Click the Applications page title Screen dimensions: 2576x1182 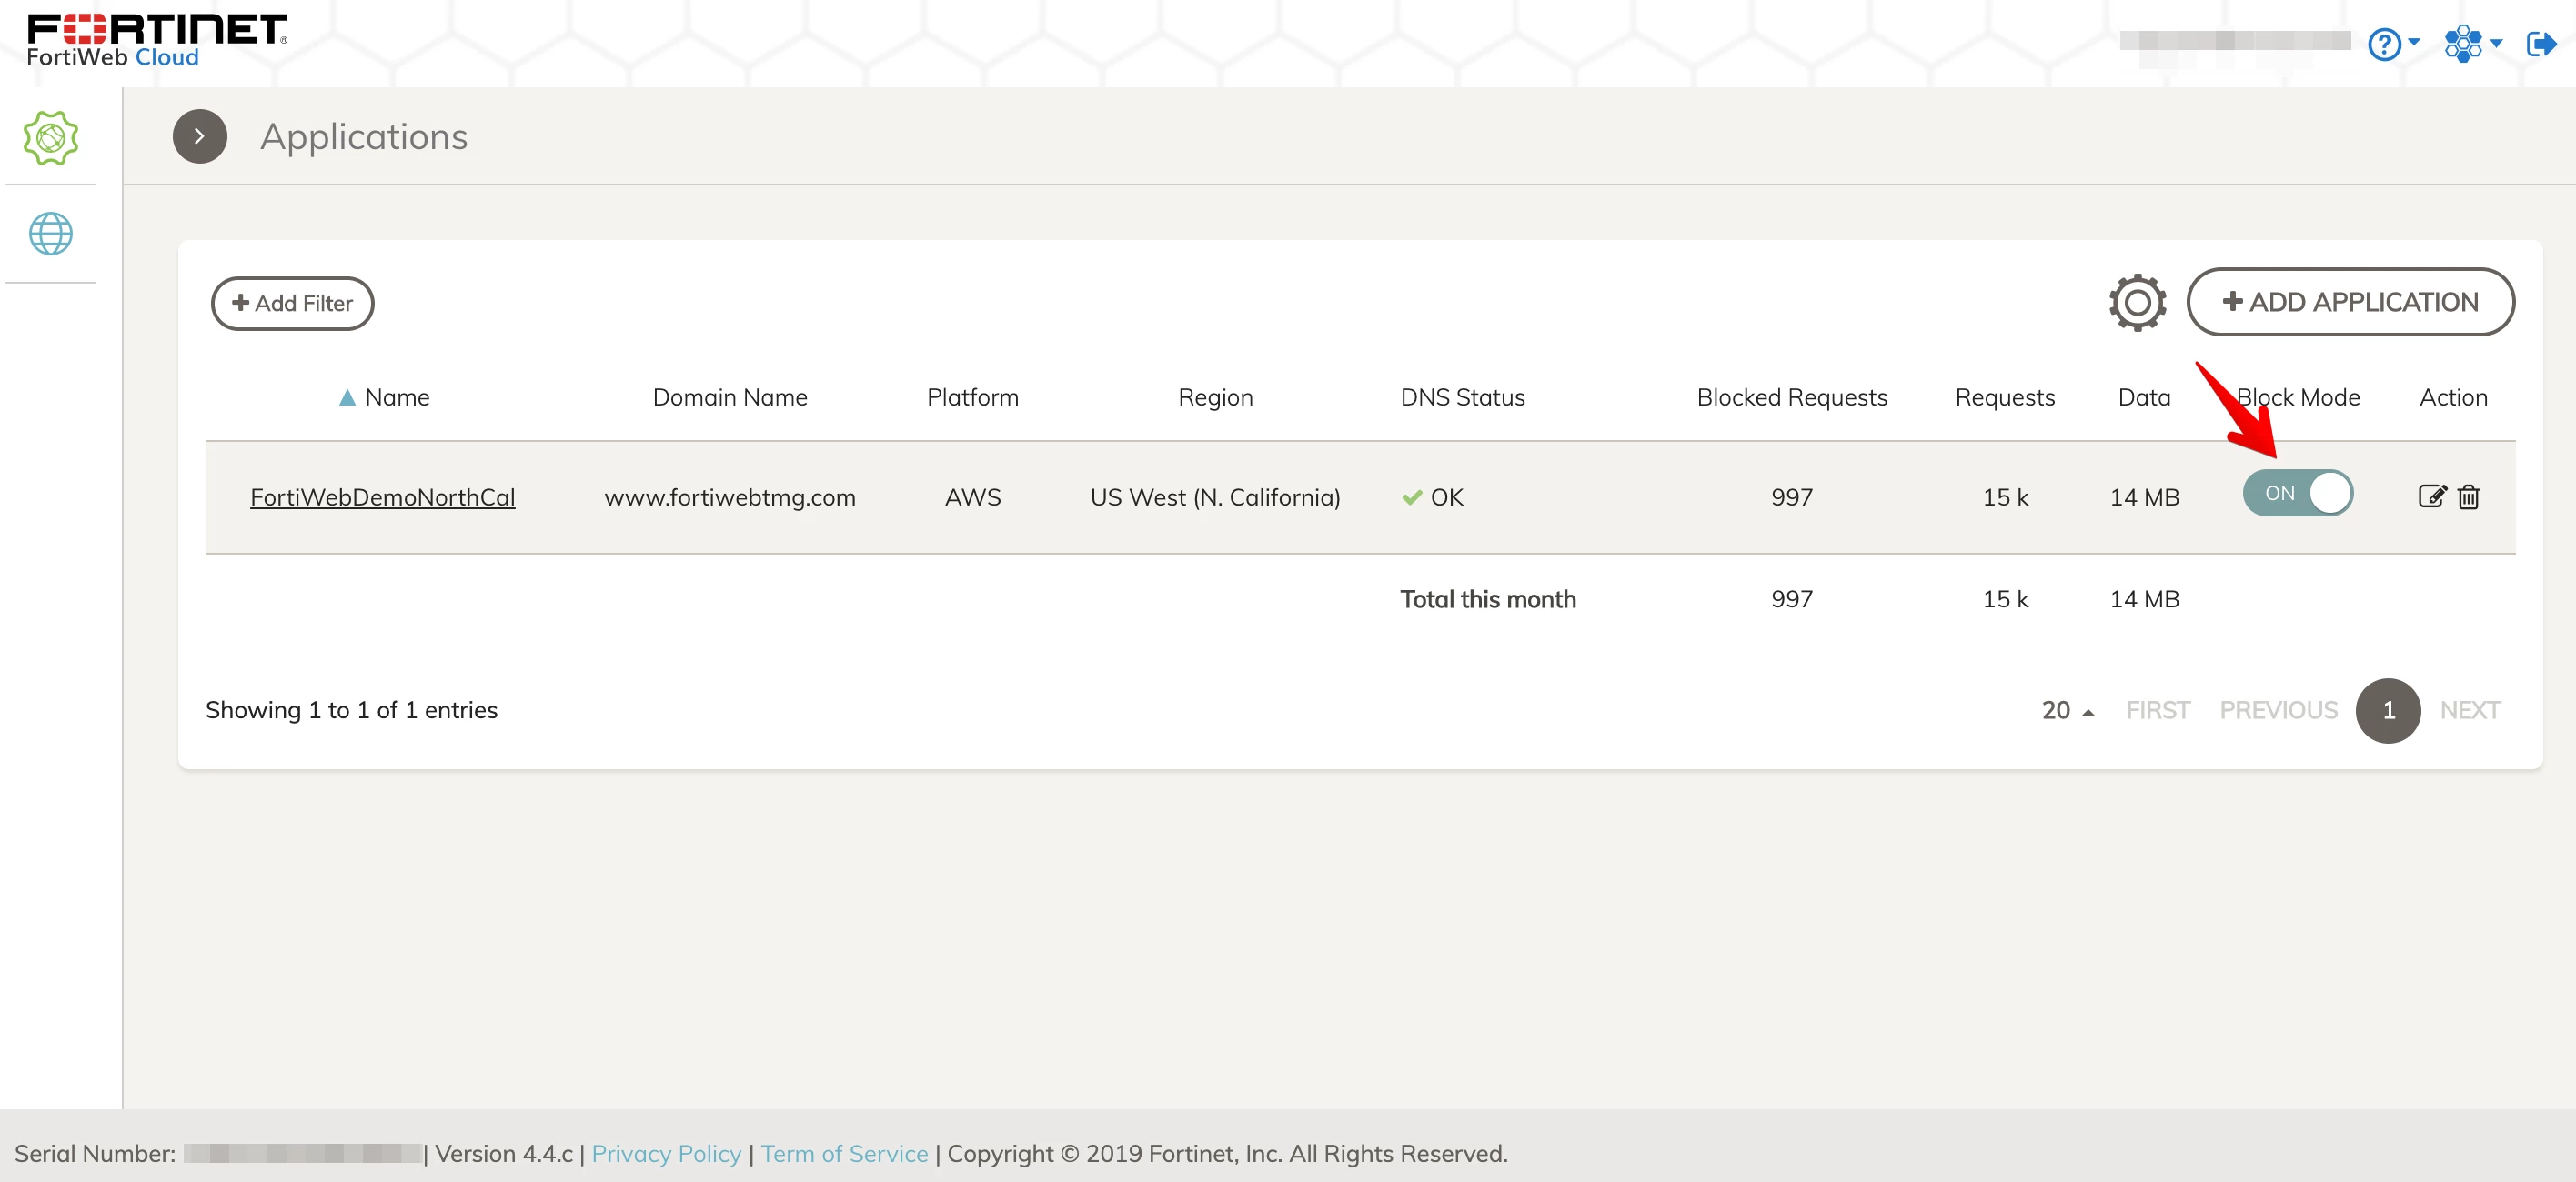click(x=364, y=136)
